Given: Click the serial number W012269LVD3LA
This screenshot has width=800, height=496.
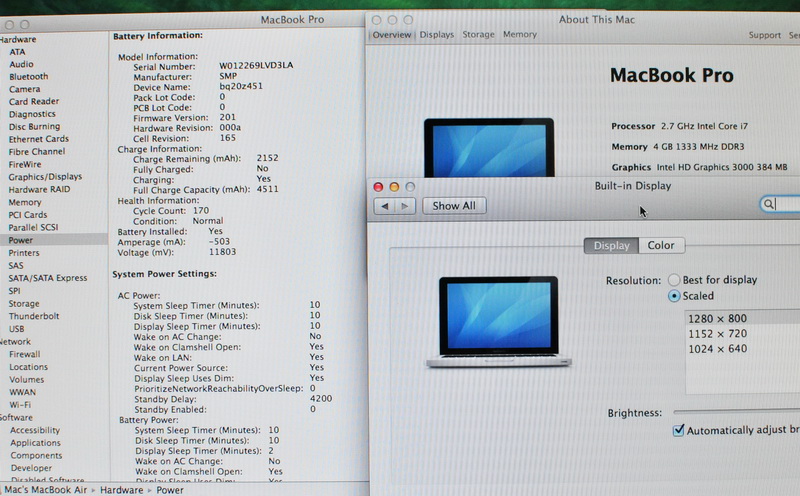Looking at the screenshot, I should coord(256,65).
